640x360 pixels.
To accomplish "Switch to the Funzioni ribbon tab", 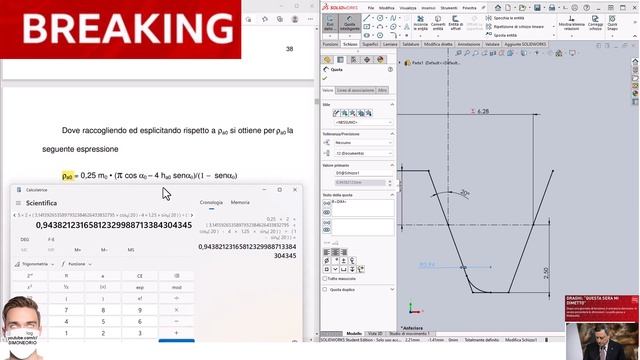I will click(330, 44).
